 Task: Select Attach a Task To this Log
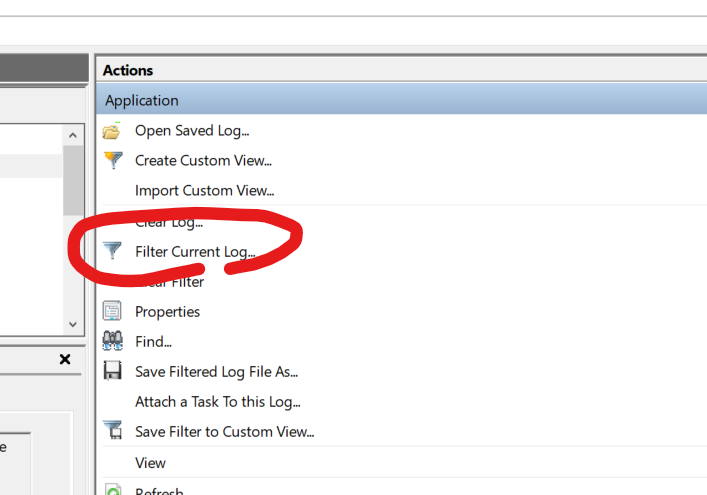click(218, 402)
